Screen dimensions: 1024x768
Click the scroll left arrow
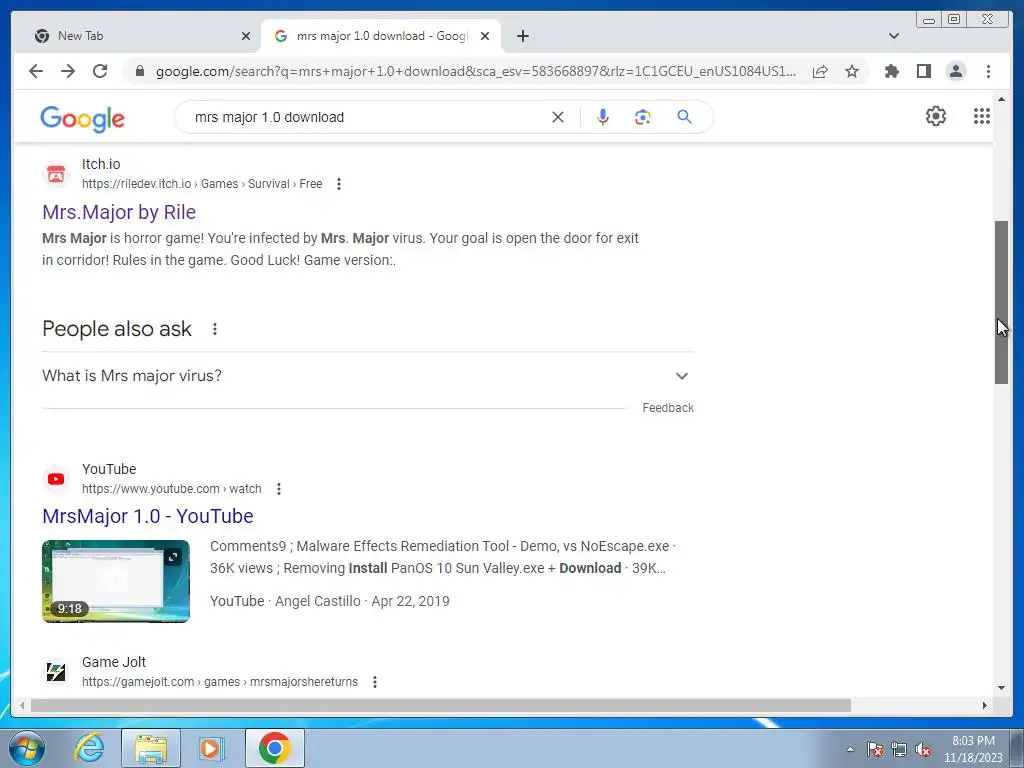coord(22,705)
